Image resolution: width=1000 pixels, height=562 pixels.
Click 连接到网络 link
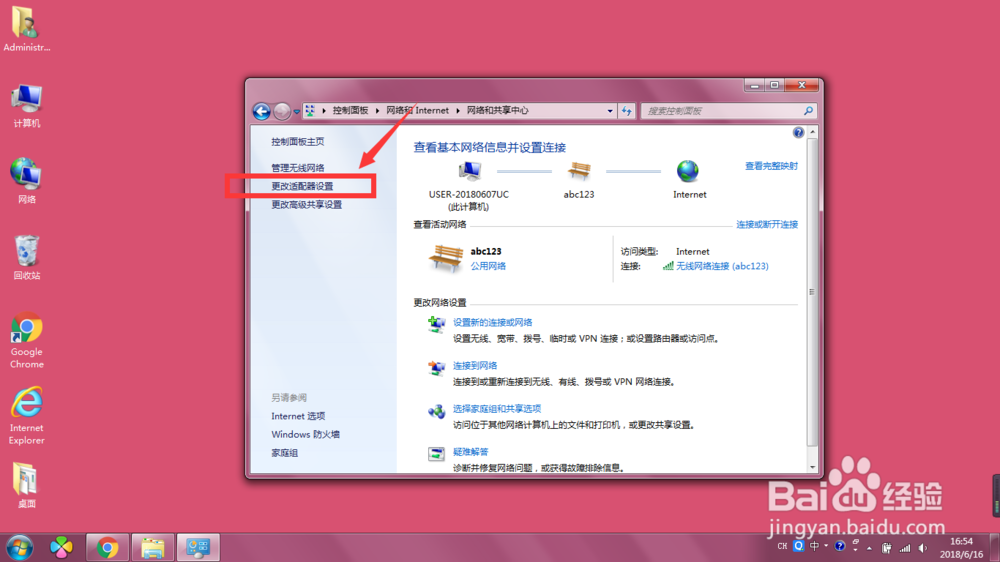click(x=475, y=366)
